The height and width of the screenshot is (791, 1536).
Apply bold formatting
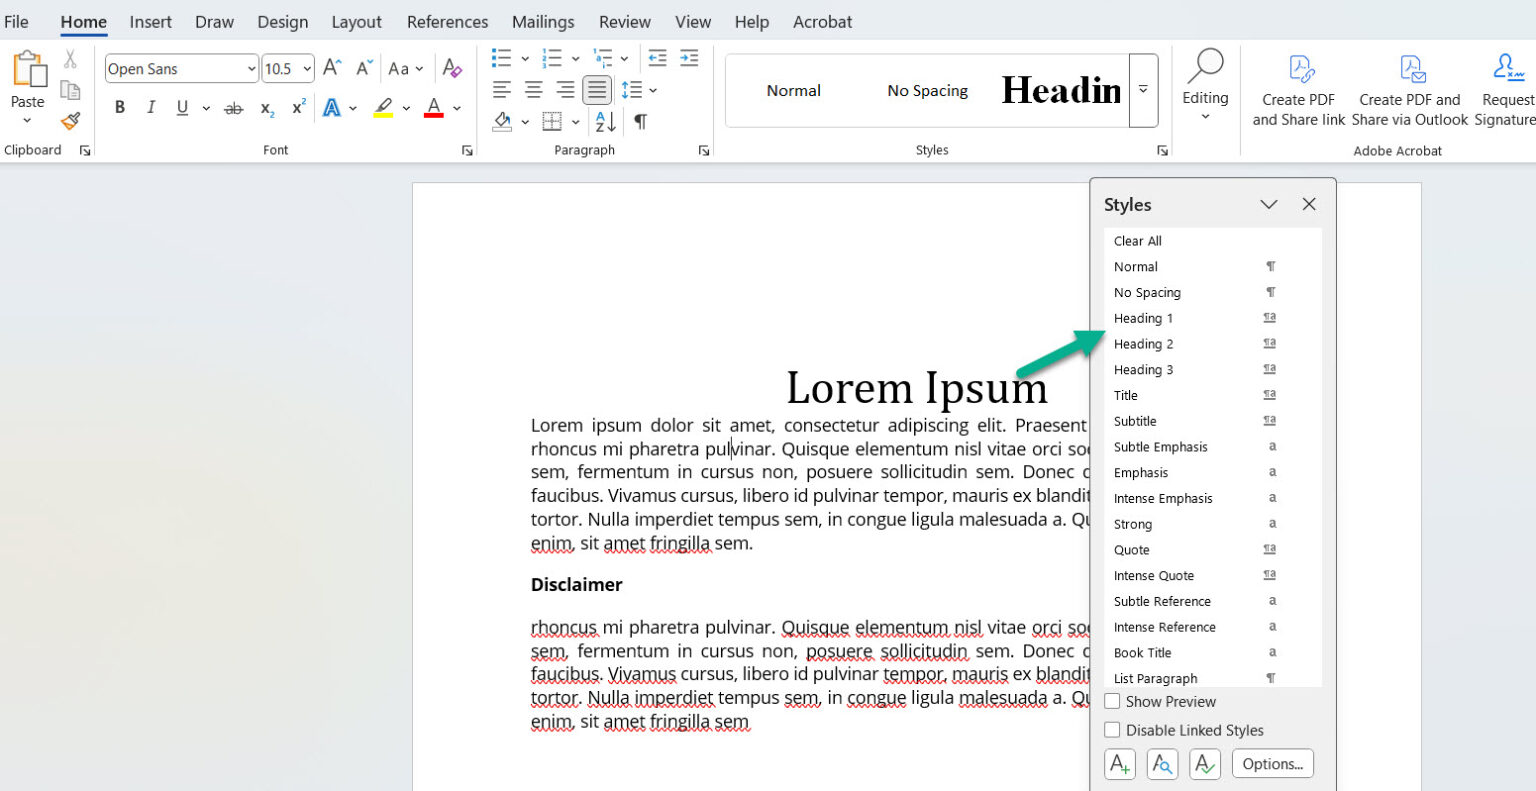[120, 107]
